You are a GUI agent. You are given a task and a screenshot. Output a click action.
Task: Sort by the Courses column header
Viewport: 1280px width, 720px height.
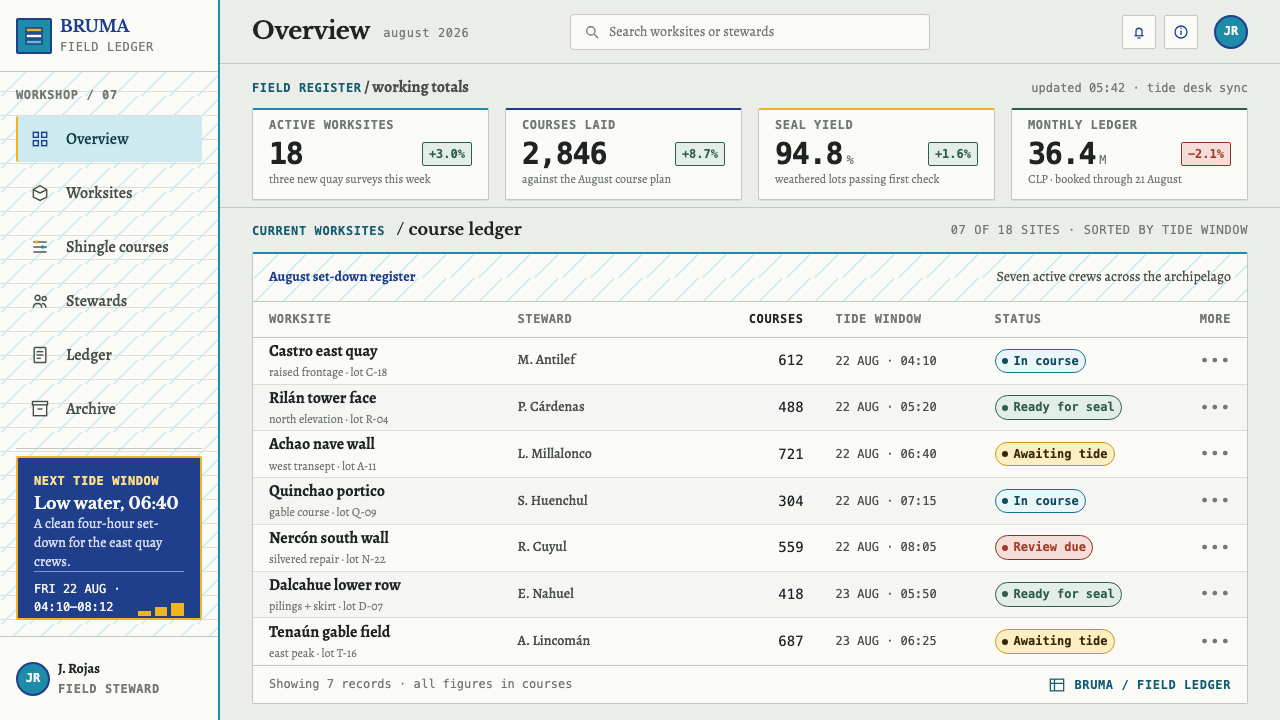[776, 319]
